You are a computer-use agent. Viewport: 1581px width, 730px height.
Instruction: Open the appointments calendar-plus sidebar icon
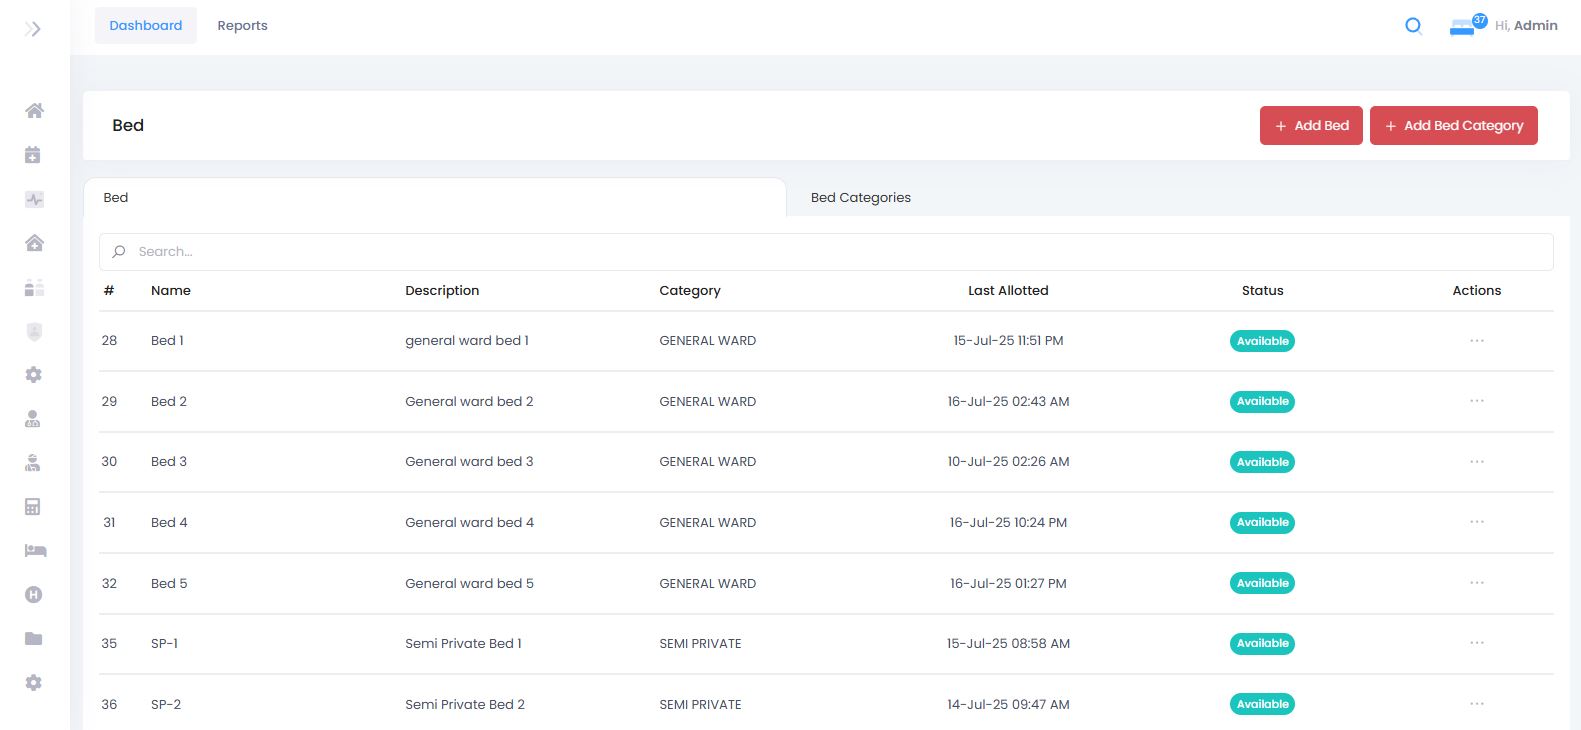click(x=33, y=155)
